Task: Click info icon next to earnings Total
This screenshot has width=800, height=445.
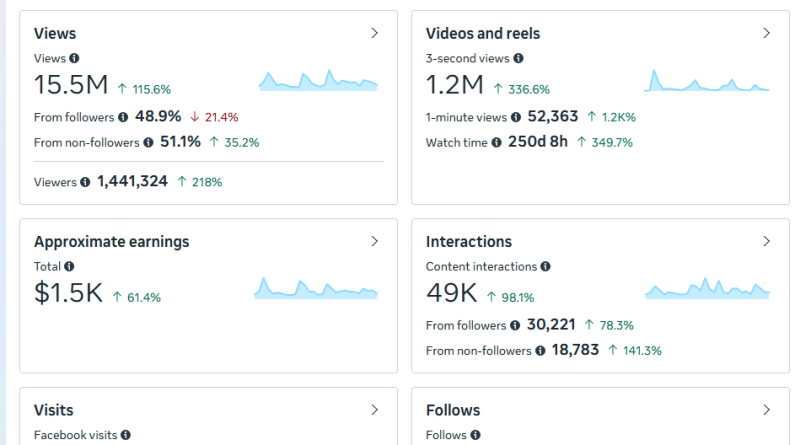Action: 69,267
